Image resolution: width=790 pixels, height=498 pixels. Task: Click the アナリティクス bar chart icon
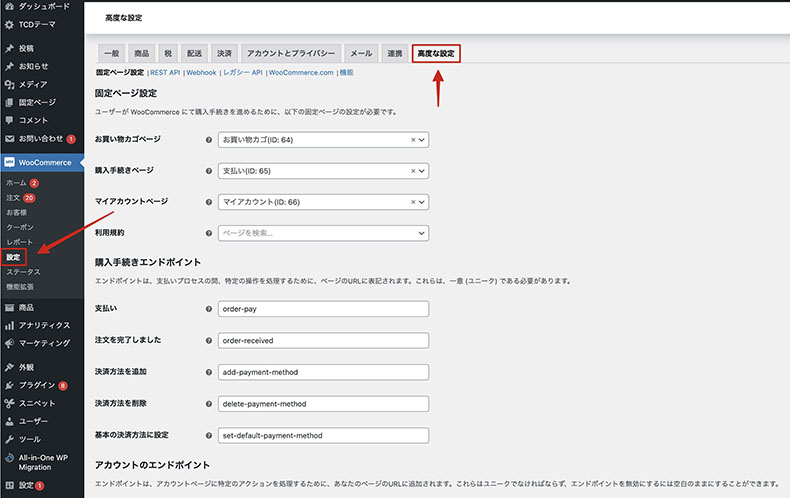click(x=9, y=325)
